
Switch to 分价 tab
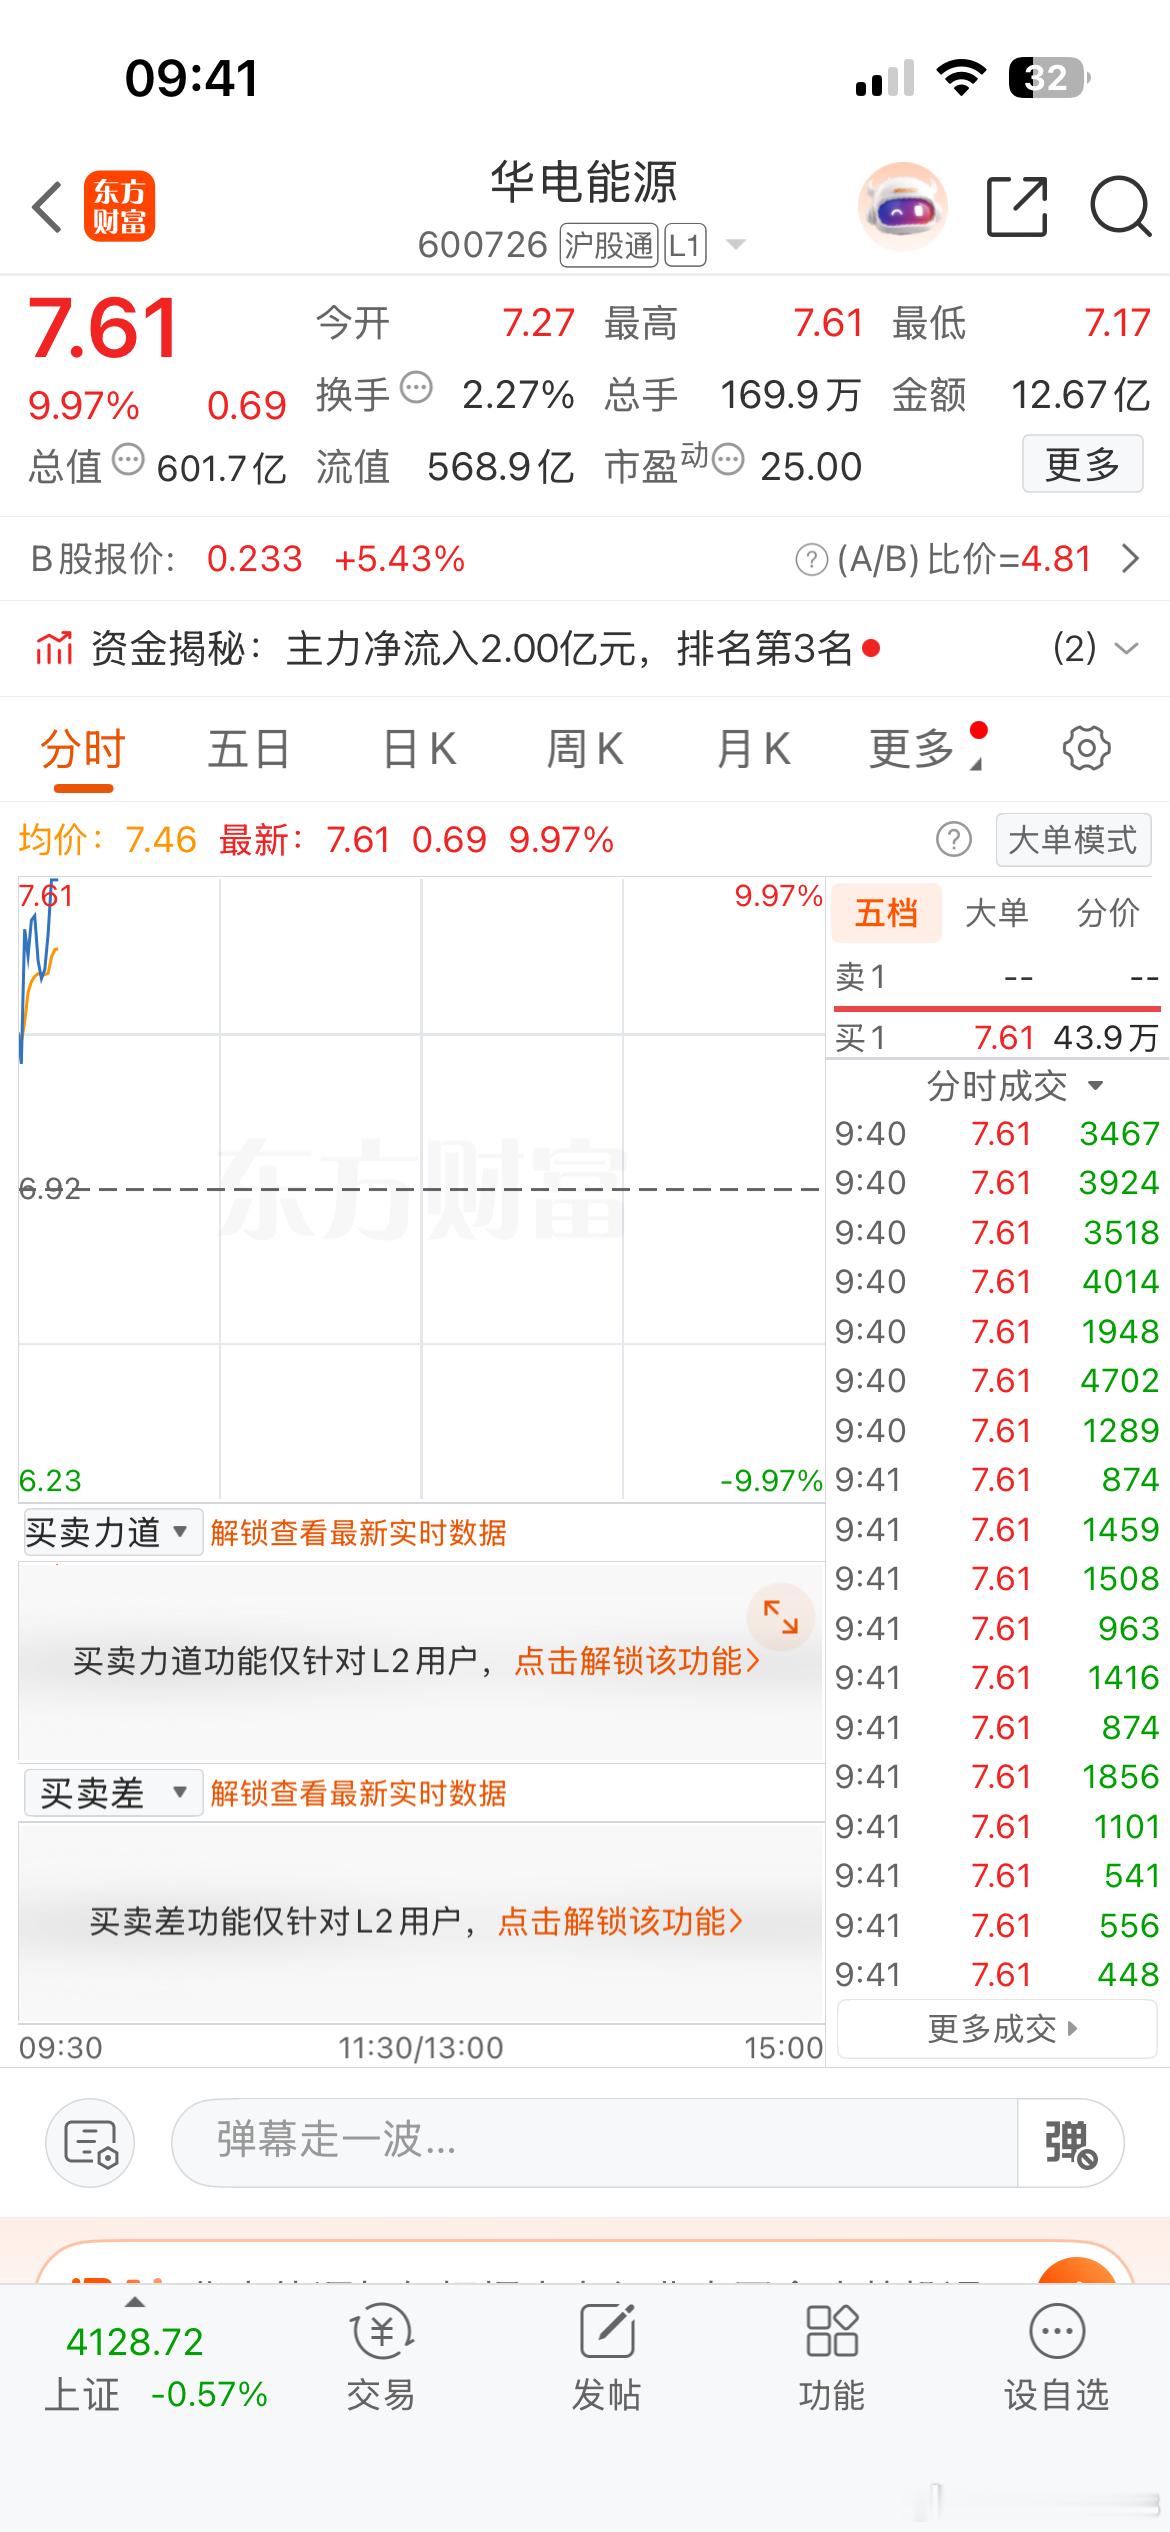1108,913
